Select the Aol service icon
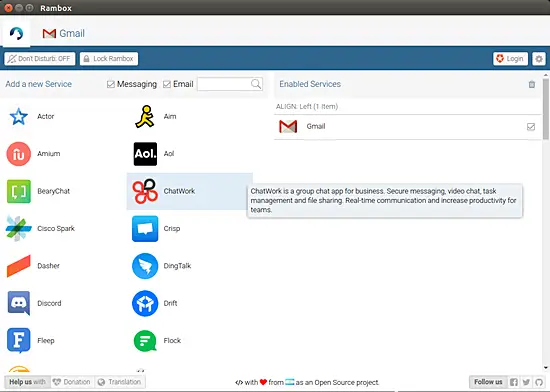Viewport: 550px width, 392px height. pos(145,154)
